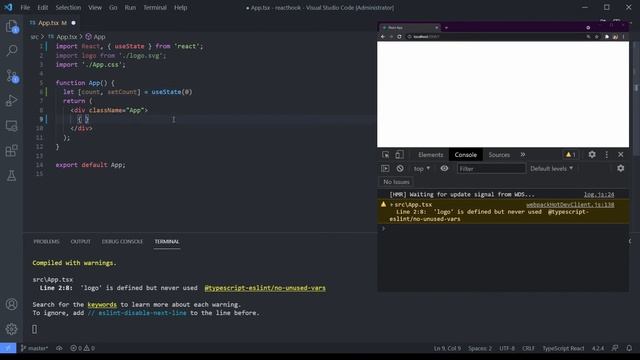Toggle the device toolbar in DevTools
This screenshot has width=640, height=360.
[399, 155]
